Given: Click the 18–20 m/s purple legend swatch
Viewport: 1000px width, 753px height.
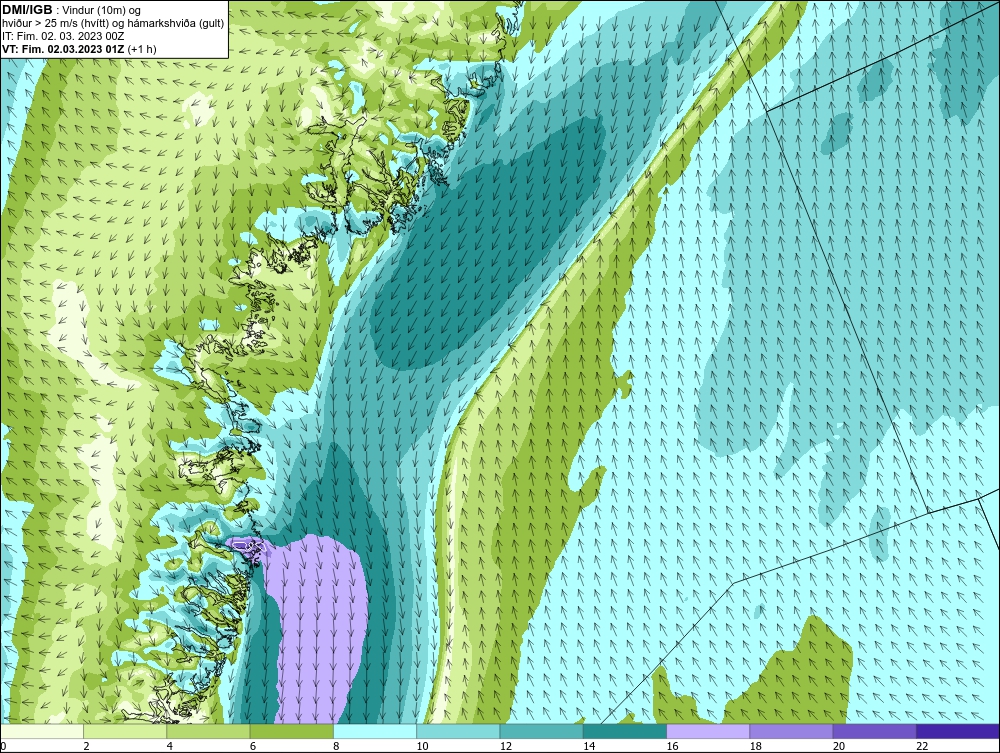Looking at the screenshot, I should point(791,731).
